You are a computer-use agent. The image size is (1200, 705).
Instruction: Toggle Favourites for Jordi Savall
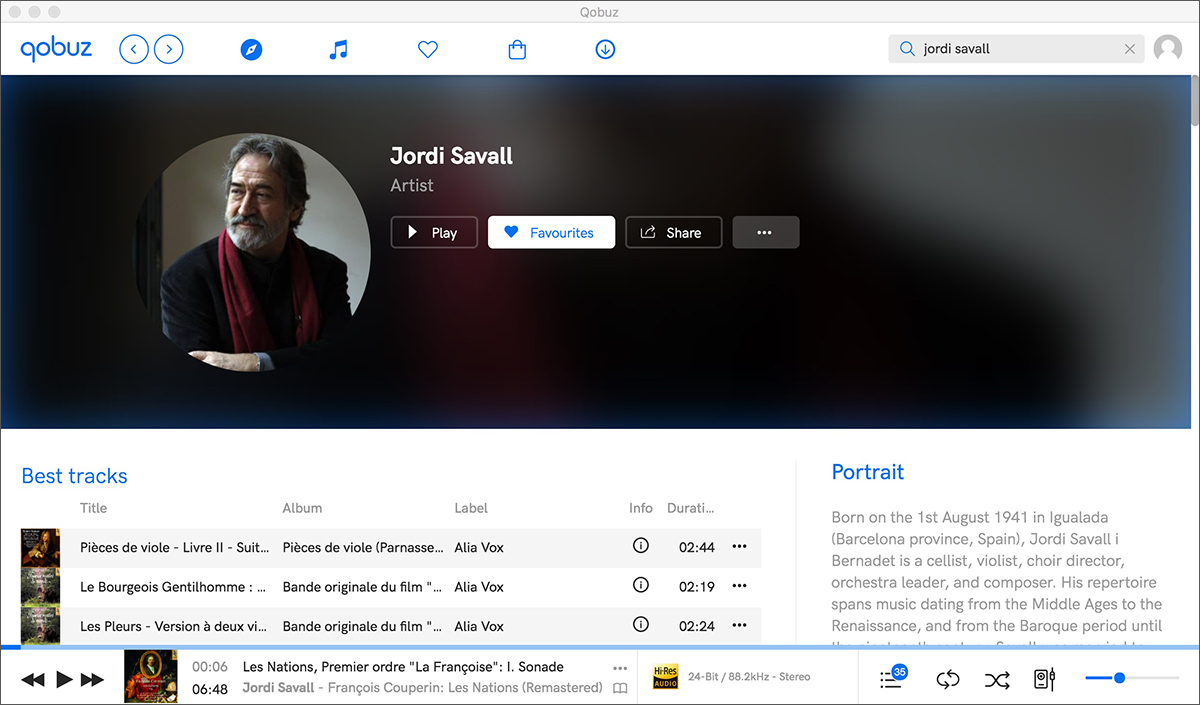551,232
